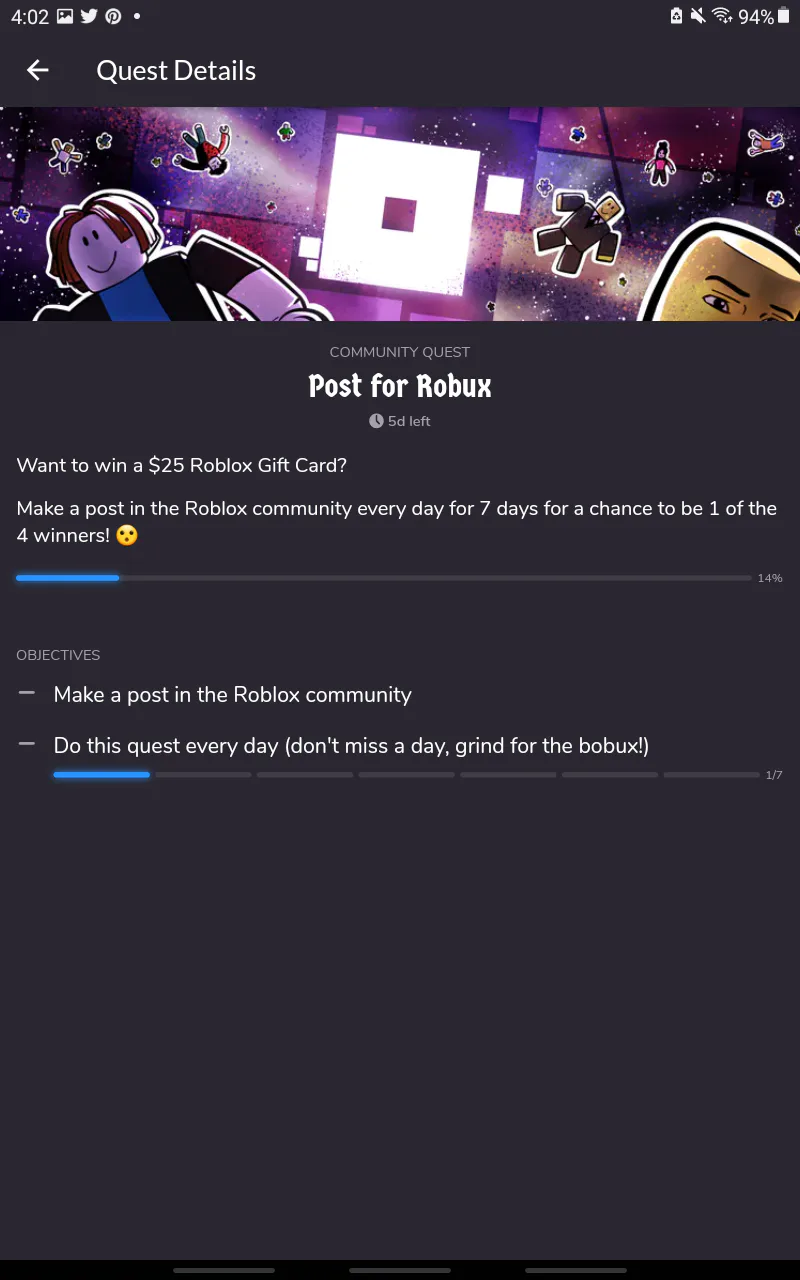The image size is (800, 1280).
Task: Tap the Pinterest notification icon in status bar
Action: click(x=113, y=16)
